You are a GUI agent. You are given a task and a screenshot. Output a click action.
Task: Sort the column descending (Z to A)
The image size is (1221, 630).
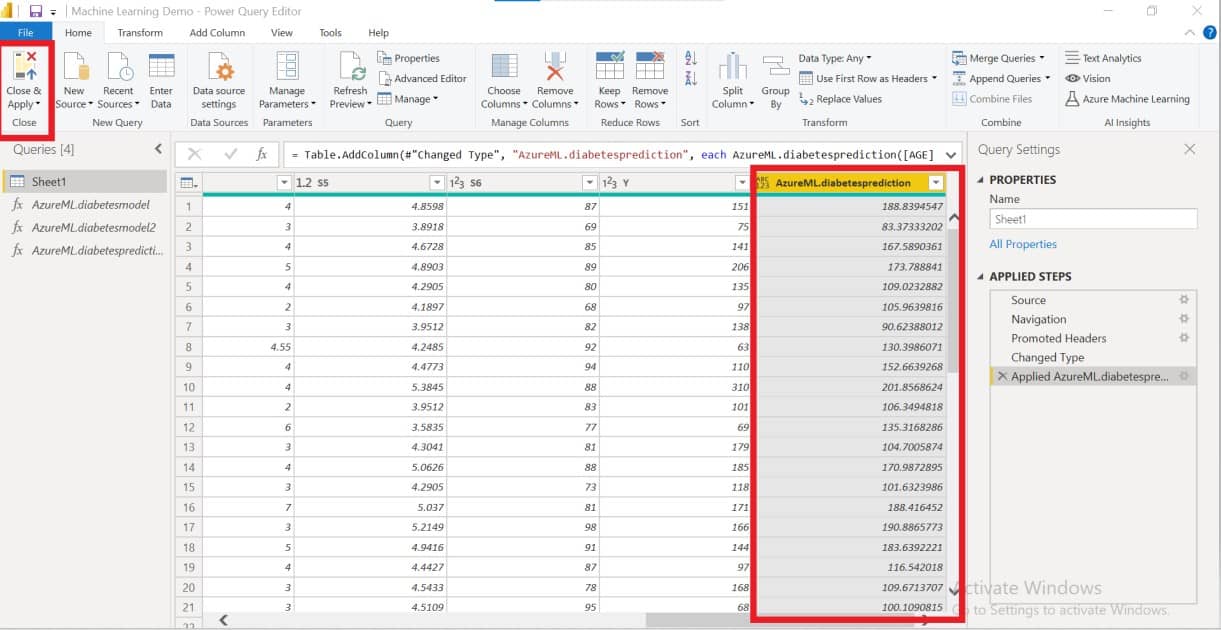click(691, 80)
